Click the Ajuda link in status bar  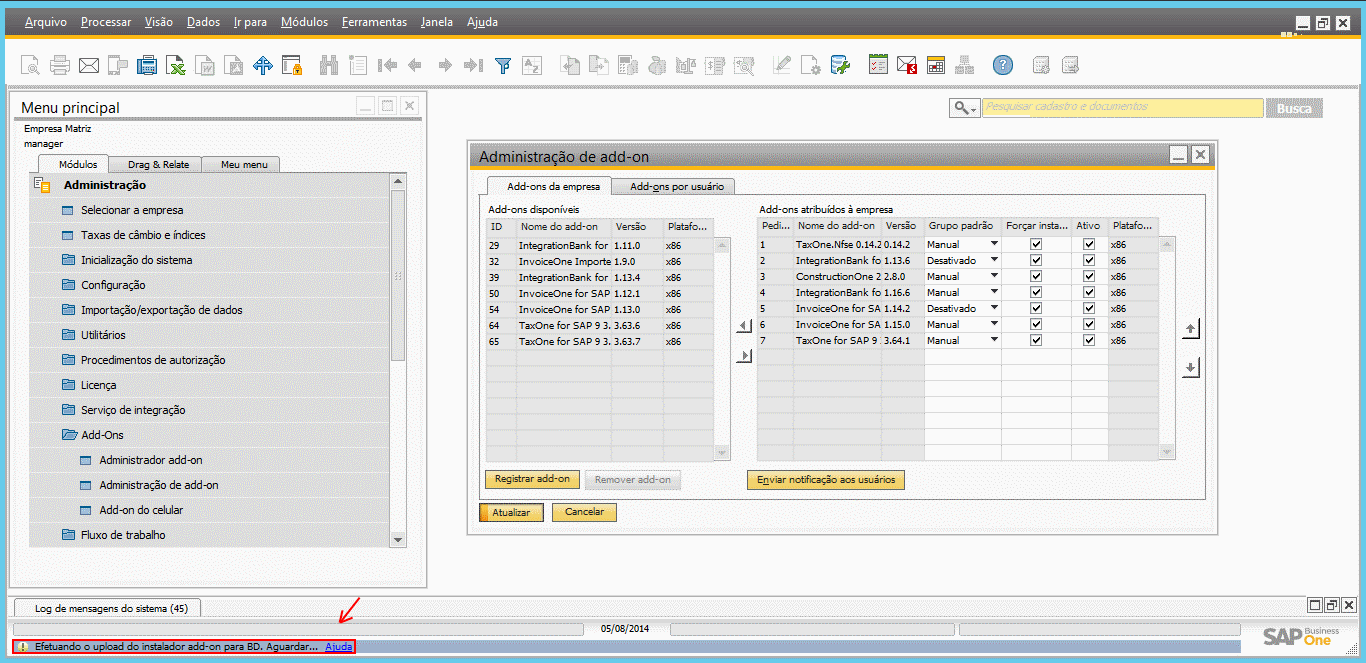pos(339,647)
